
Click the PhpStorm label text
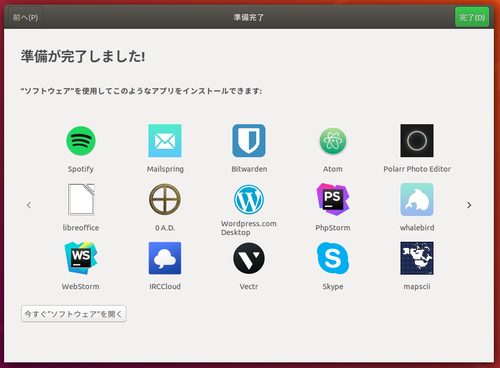333,228
